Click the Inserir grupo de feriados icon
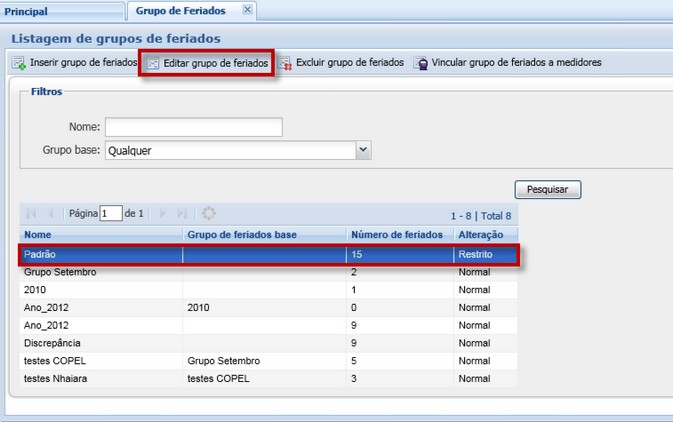This screenshot has height=422, width=673. pos(18,63)
